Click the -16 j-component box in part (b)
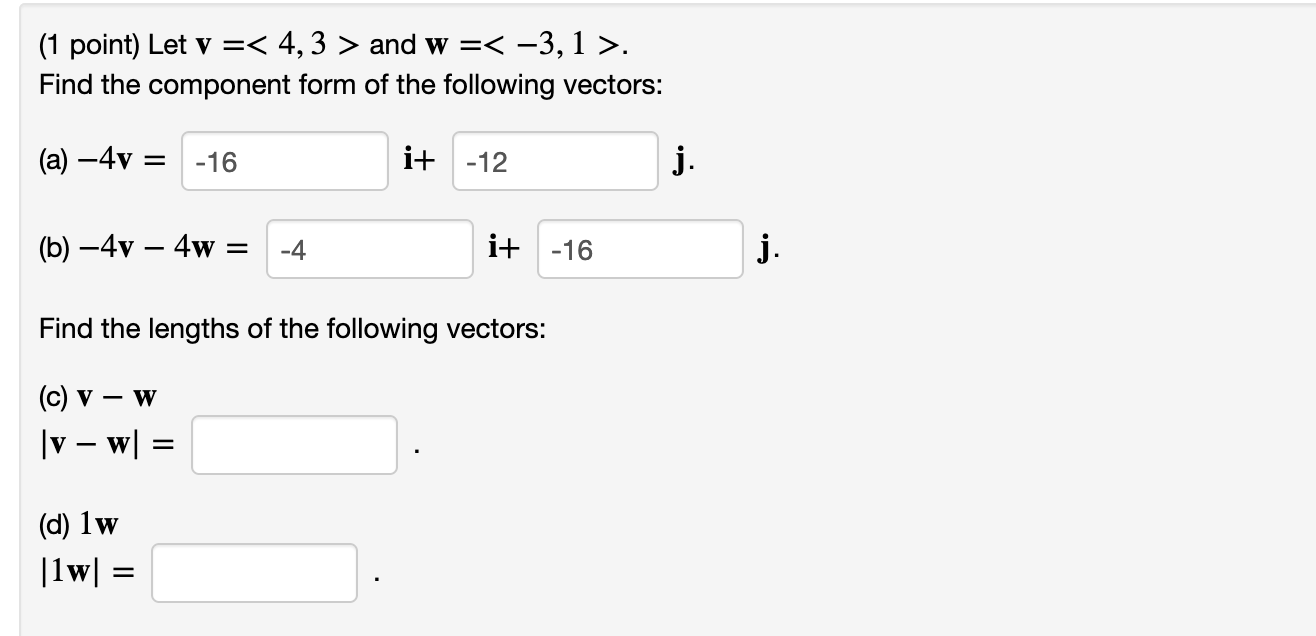 [639, 249]
